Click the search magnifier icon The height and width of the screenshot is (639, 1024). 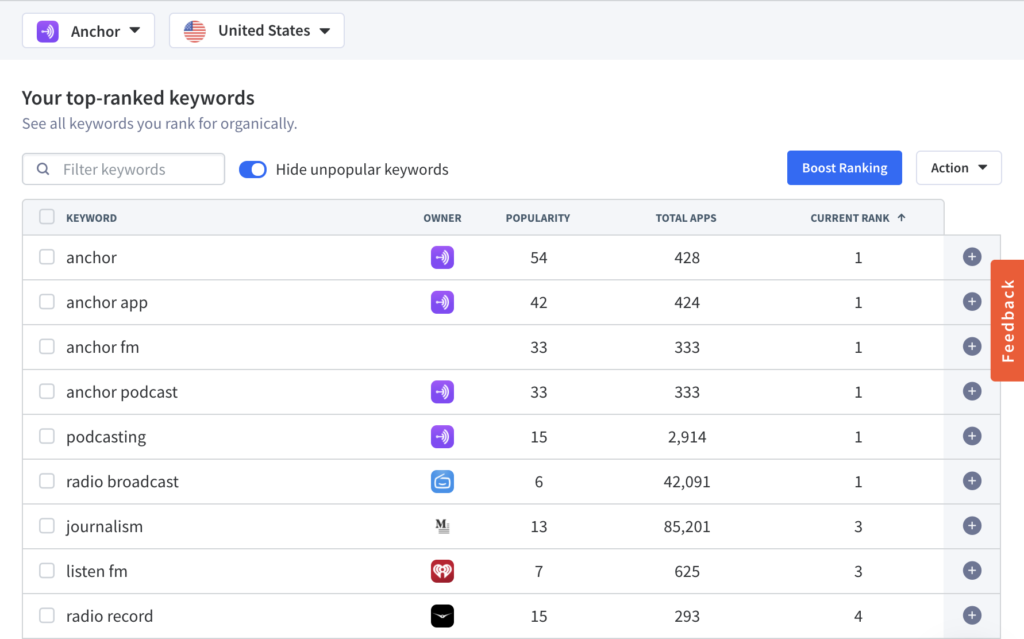pyautogui.click(x=43, y=169)
